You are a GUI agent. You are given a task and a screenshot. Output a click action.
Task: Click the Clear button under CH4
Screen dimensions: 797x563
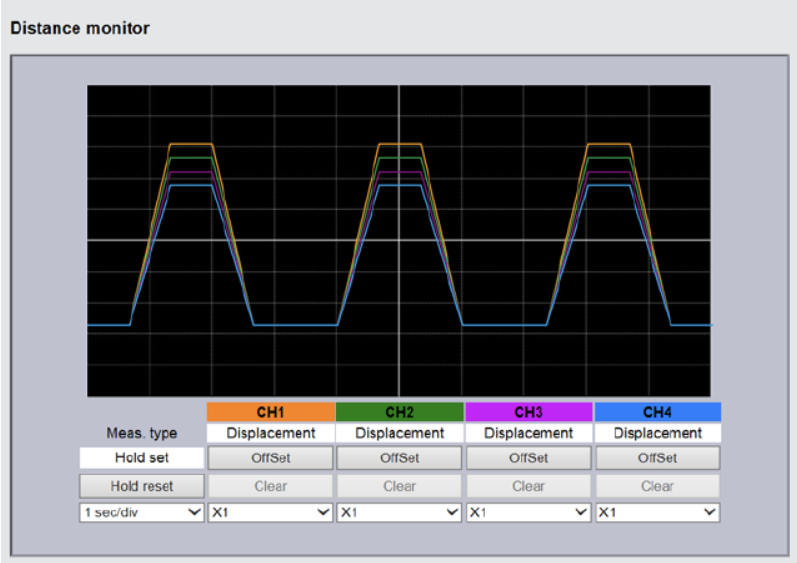658,486
